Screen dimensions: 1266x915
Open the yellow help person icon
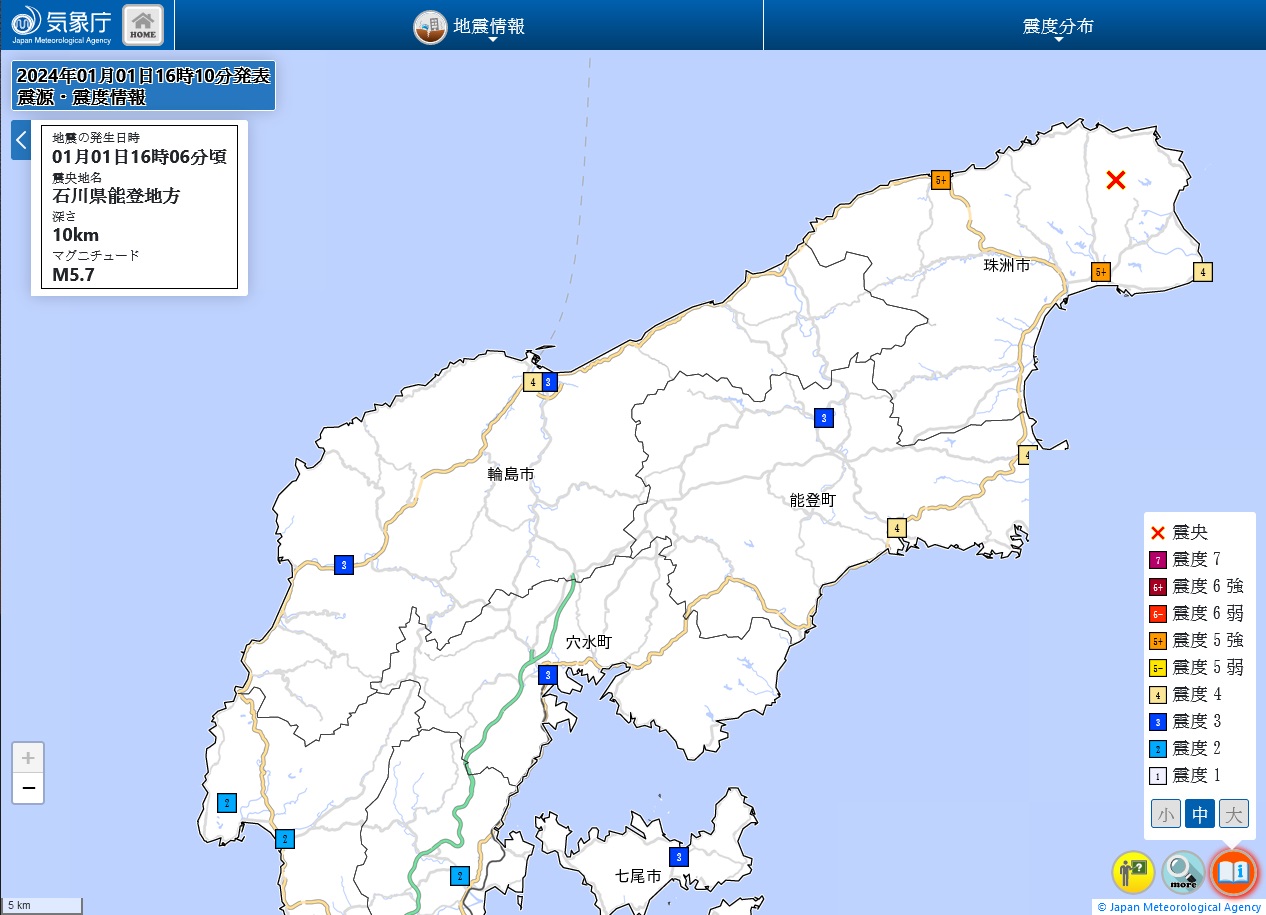(1133, 872)
